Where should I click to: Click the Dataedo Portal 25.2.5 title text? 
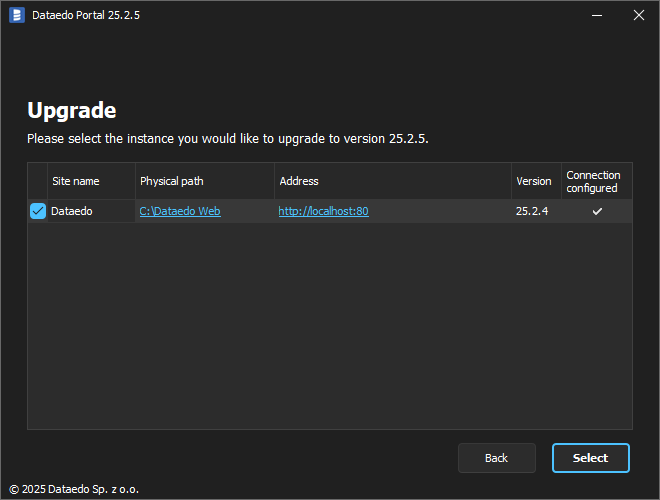[86, 15]
